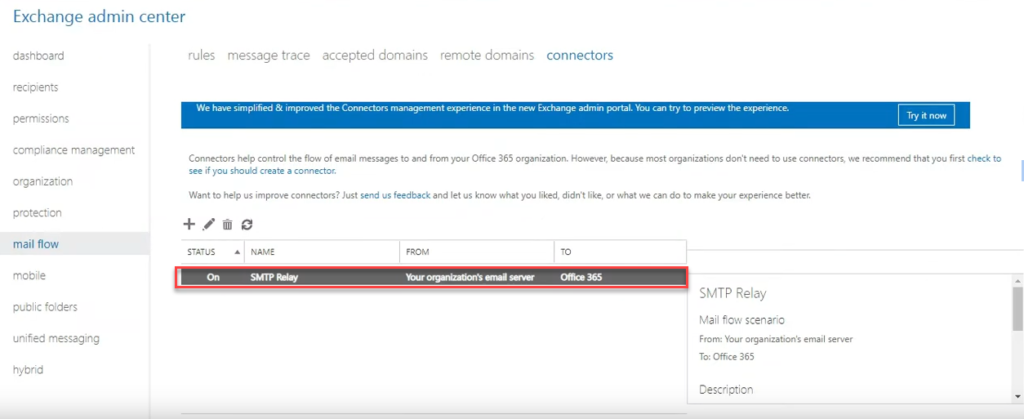Click 'Your organization's email server' cell
Screen dimensions: 1024x419
[x=470, y=277]
